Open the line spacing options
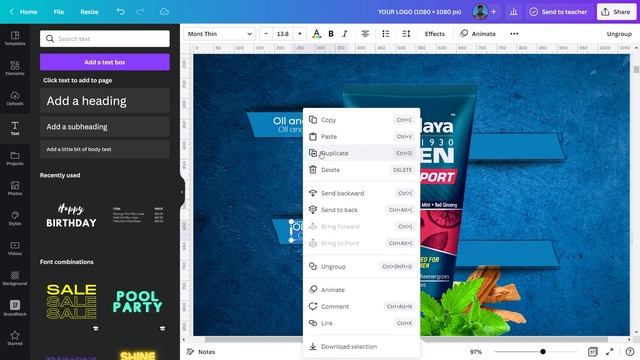Viewport: 640px width, 360px height. pyautogui.click(x=406, y=34)
